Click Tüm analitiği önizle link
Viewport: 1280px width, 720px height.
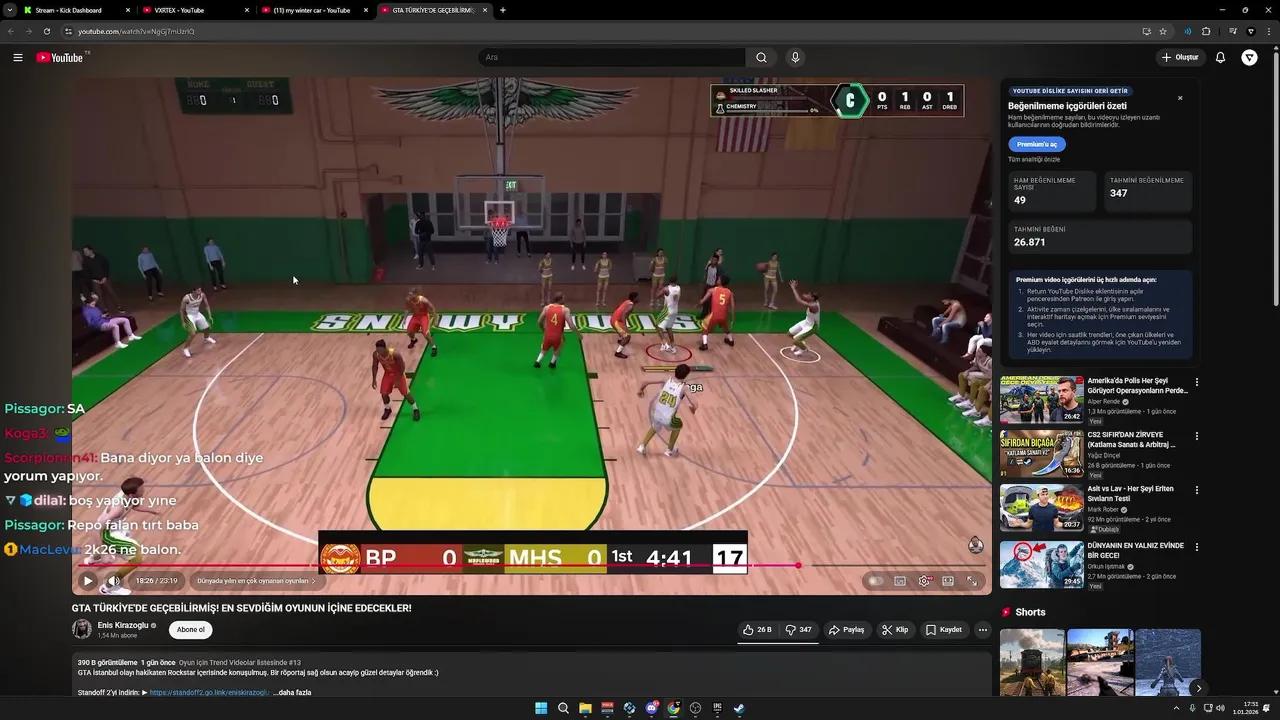tap(1034, 159)
